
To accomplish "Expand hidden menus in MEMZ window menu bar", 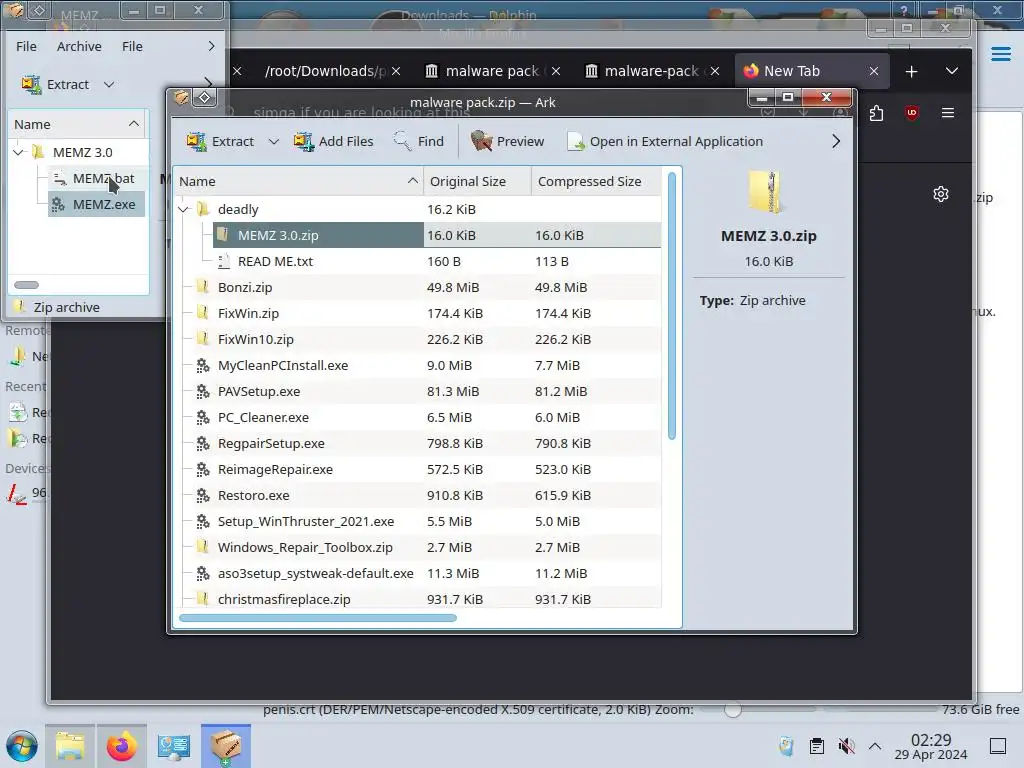I will point(211,46).
